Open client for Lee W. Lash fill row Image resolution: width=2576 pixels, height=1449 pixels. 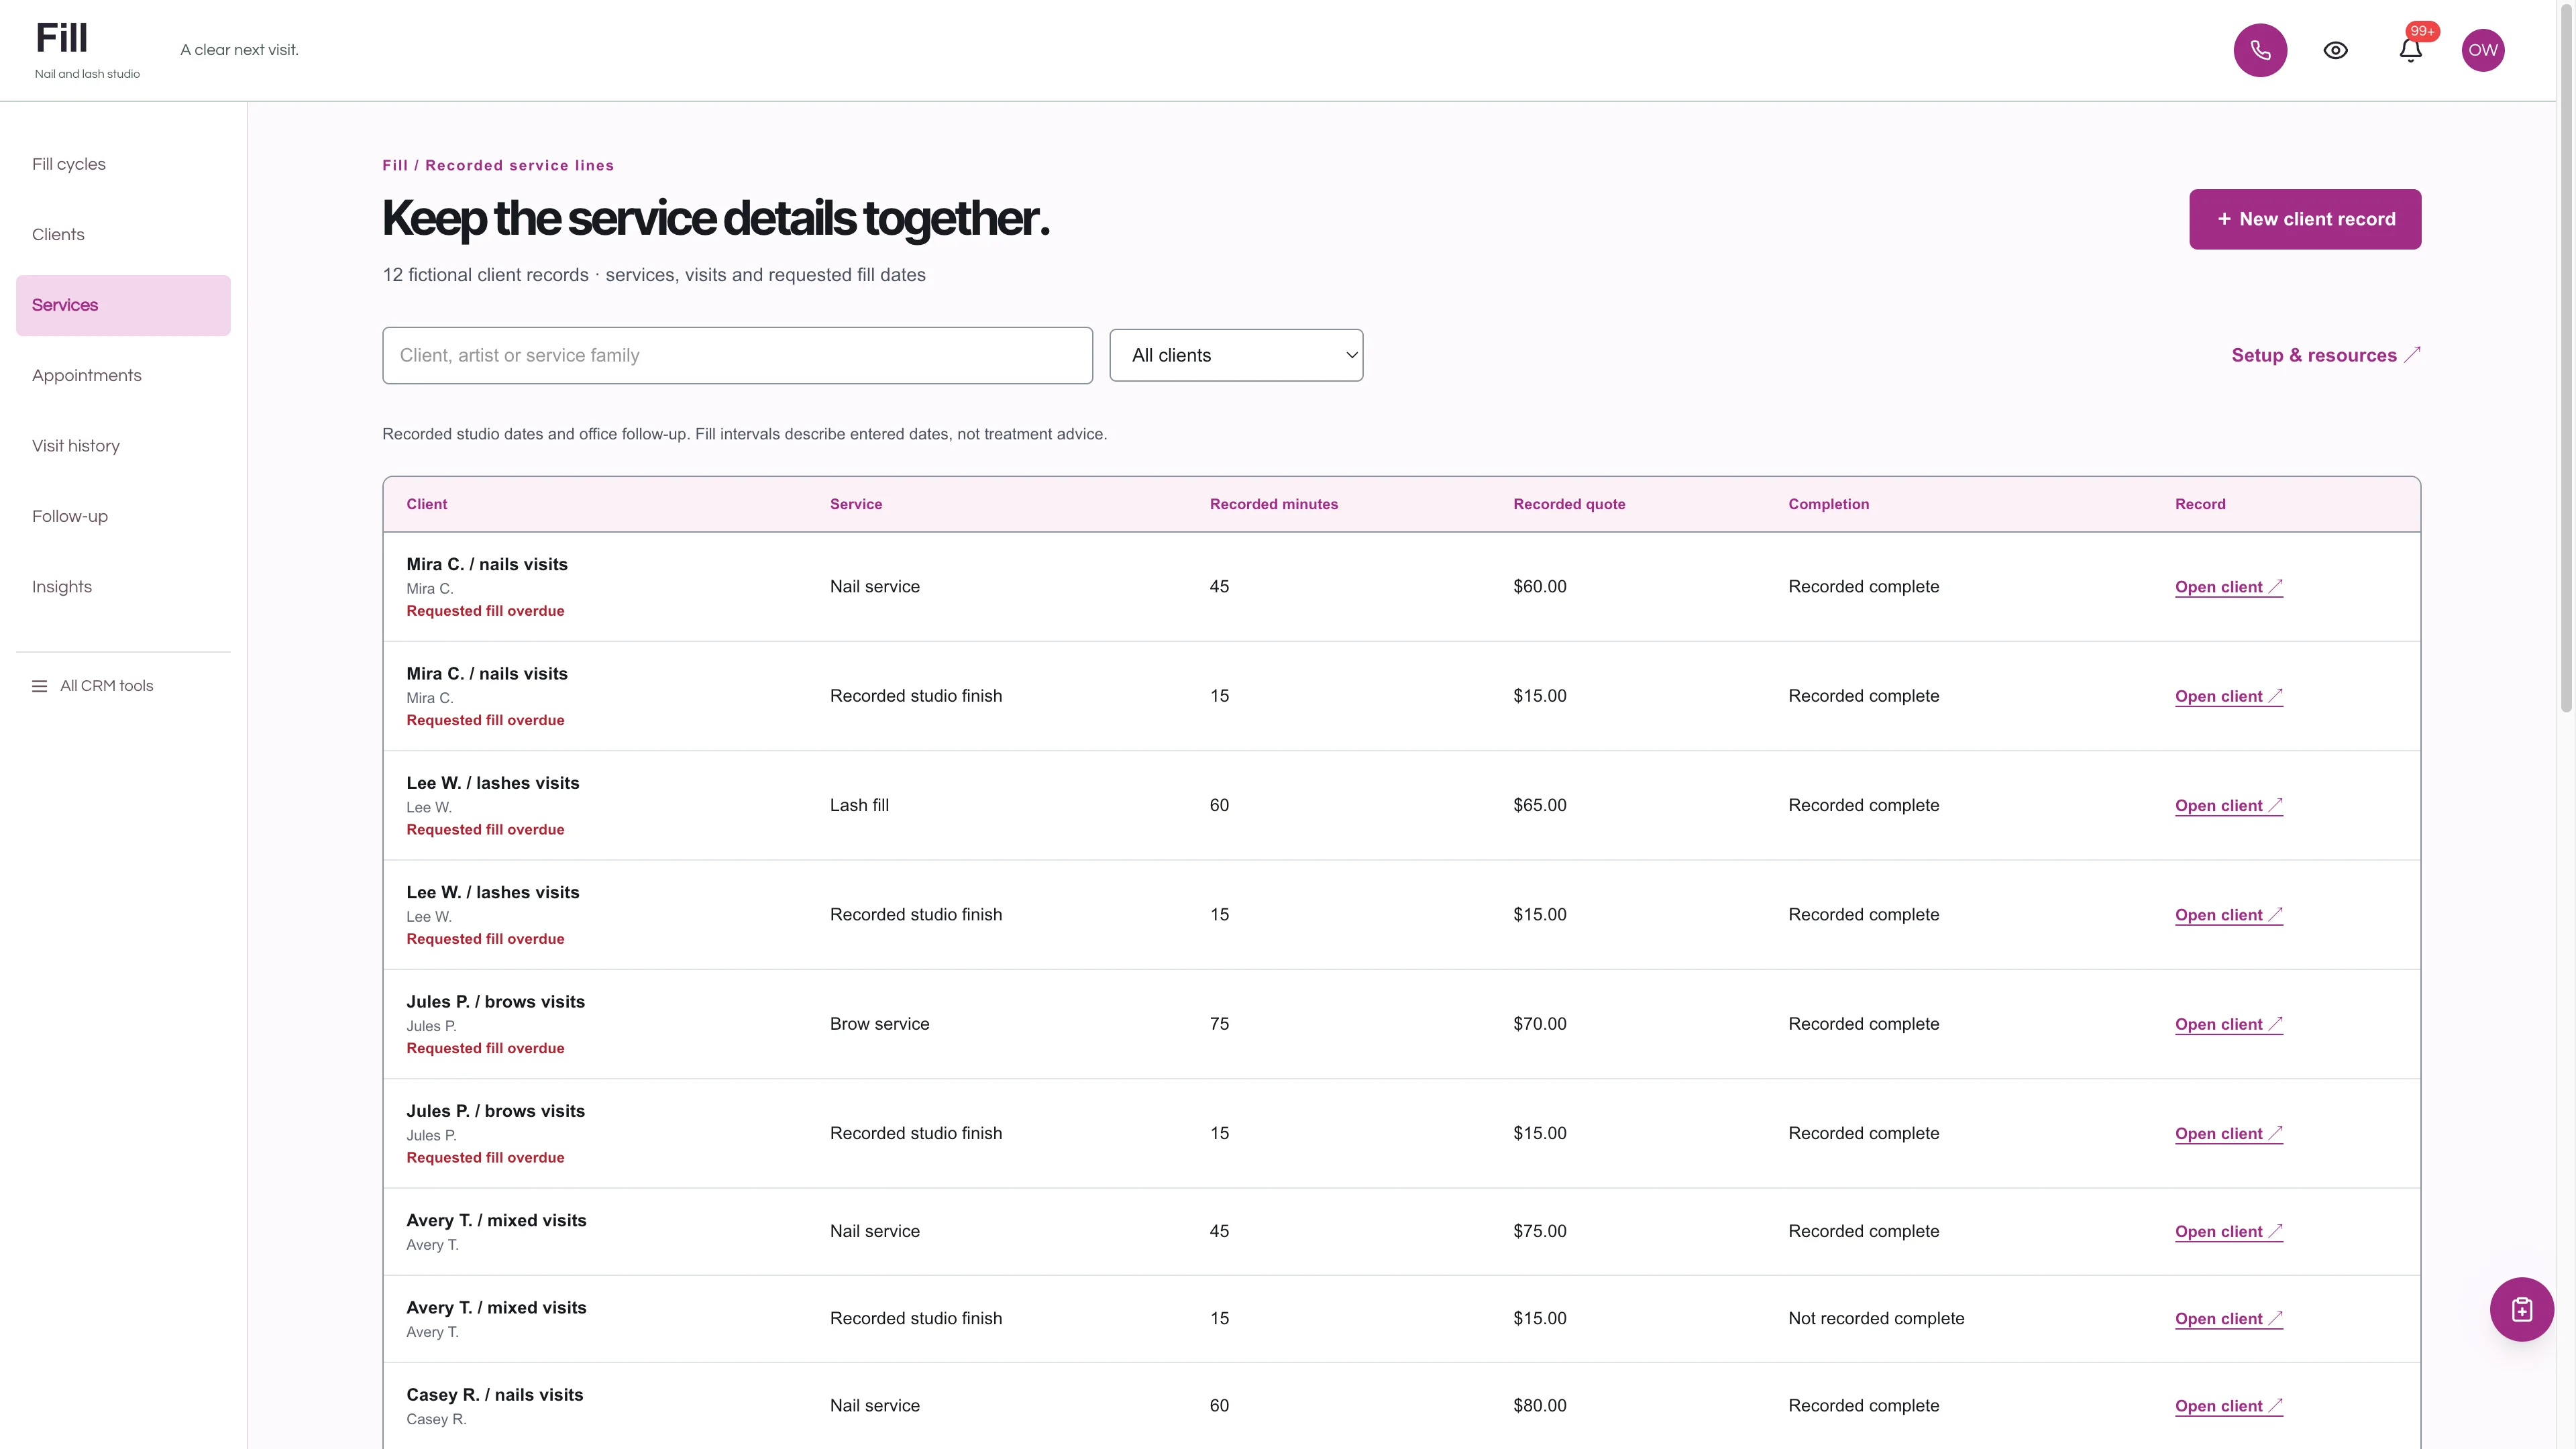2228,806
